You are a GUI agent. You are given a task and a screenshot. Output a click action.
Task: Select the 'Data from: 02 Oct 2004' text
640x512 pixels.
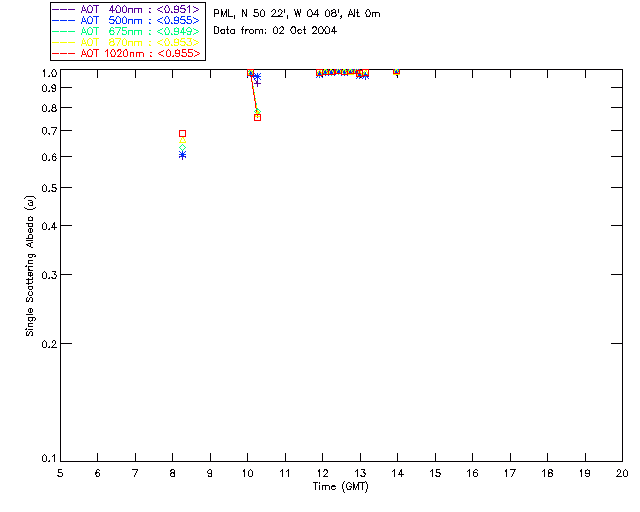[275, 31]
